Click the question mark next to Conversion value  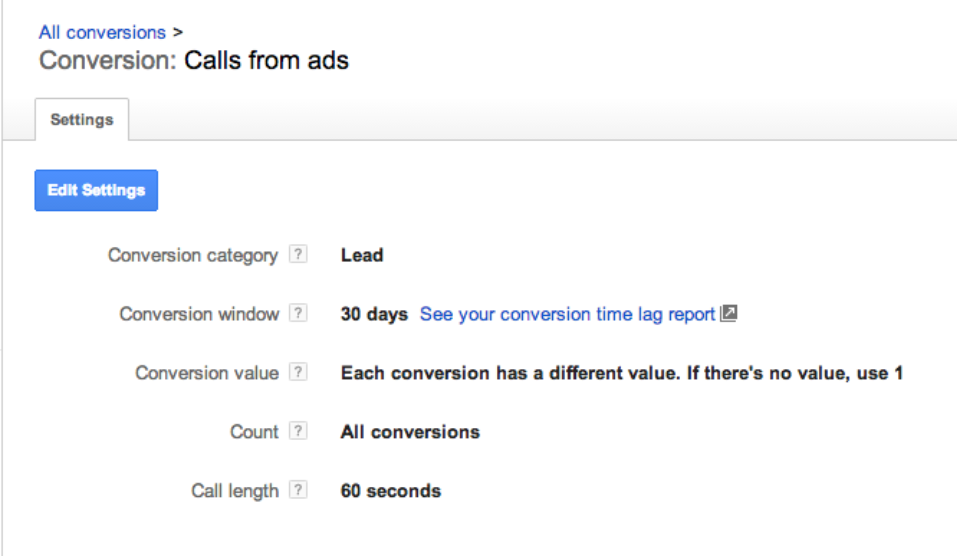click(298, 373)
